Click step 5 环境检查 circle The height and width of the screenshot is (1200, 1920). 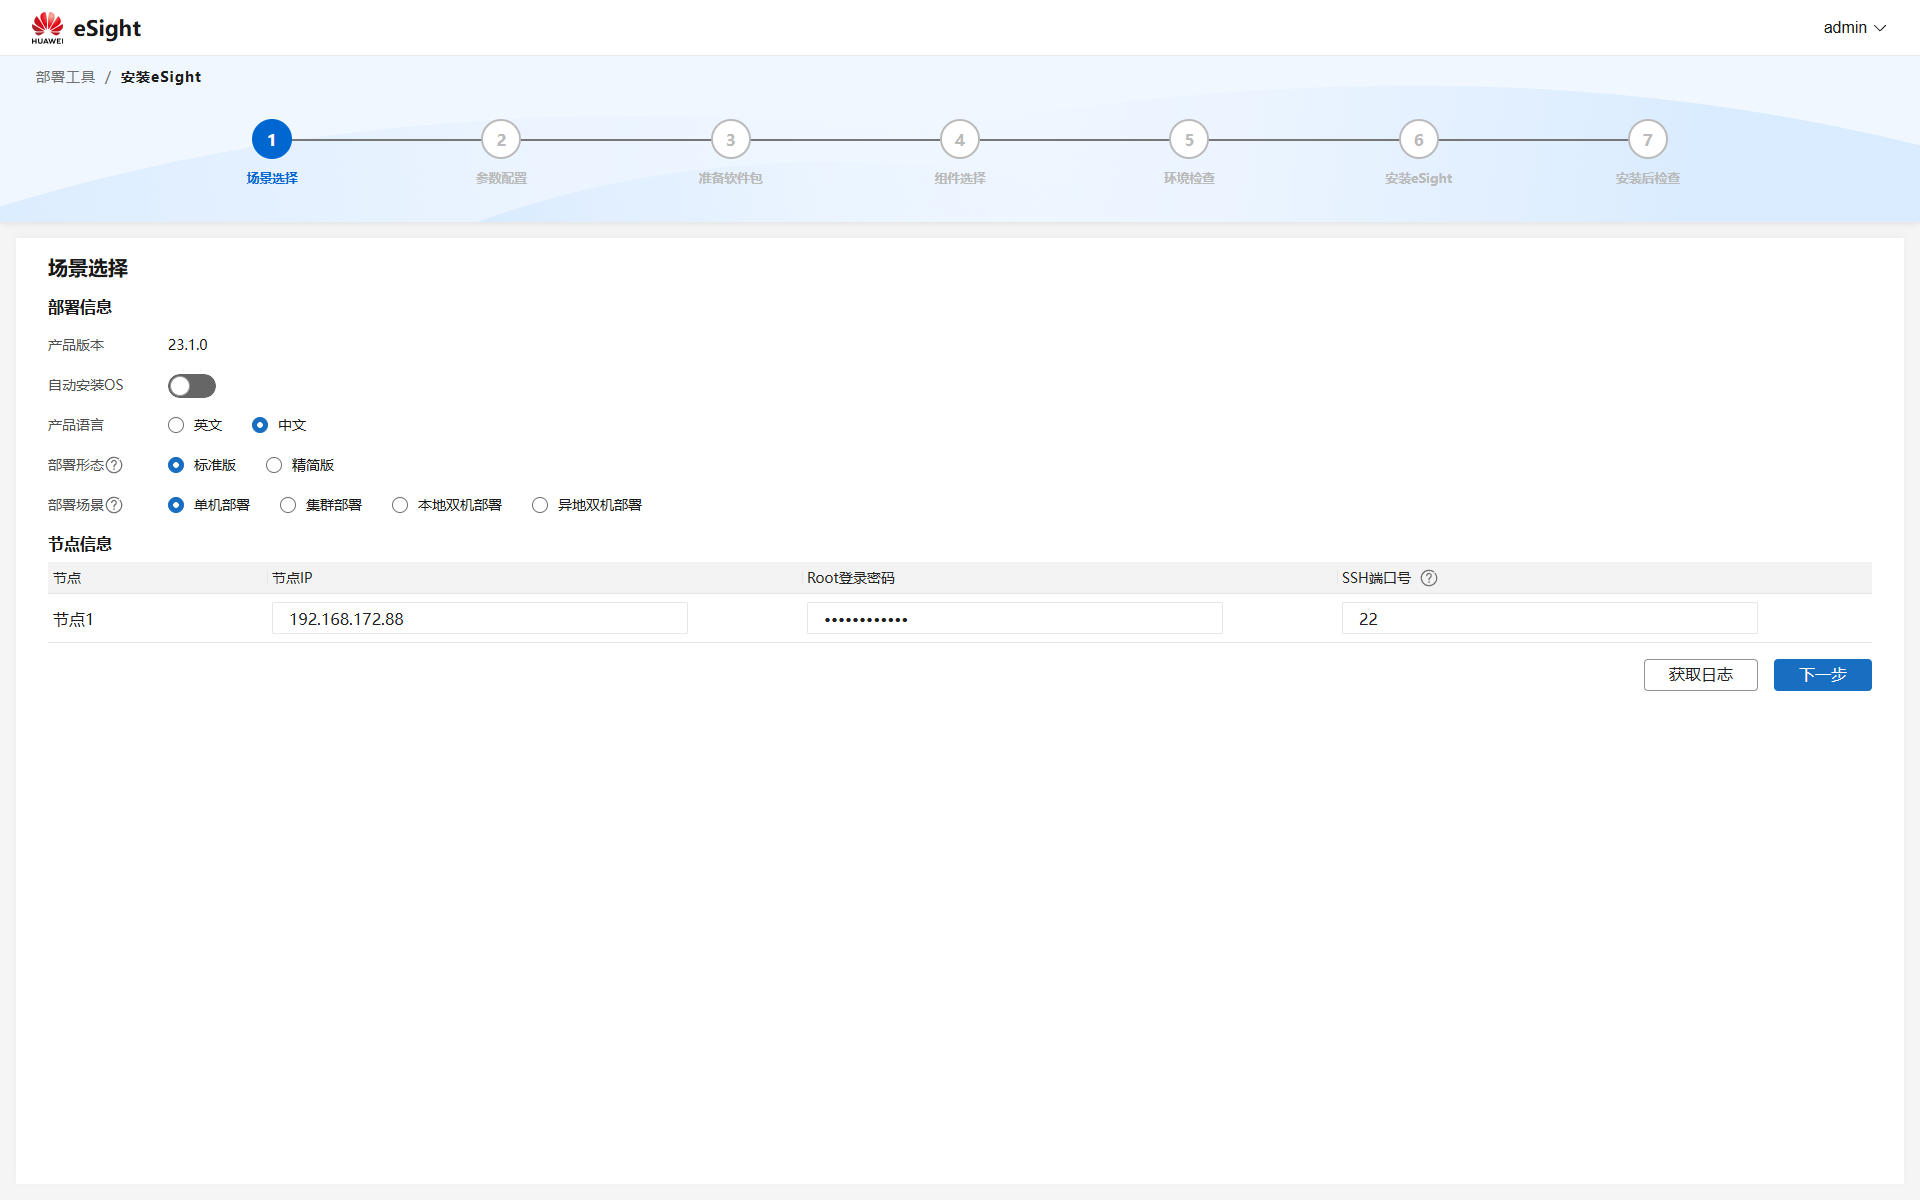point(1189,140)
